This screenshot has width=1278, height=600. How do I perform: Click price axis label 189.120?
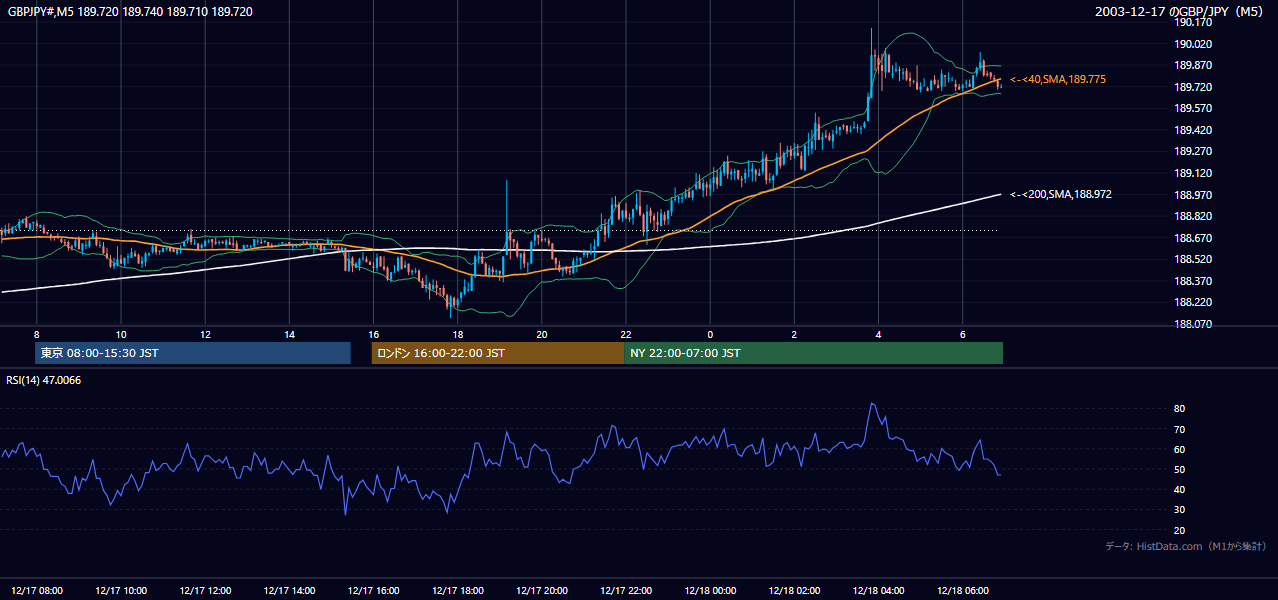click(x=1192, y=173)
